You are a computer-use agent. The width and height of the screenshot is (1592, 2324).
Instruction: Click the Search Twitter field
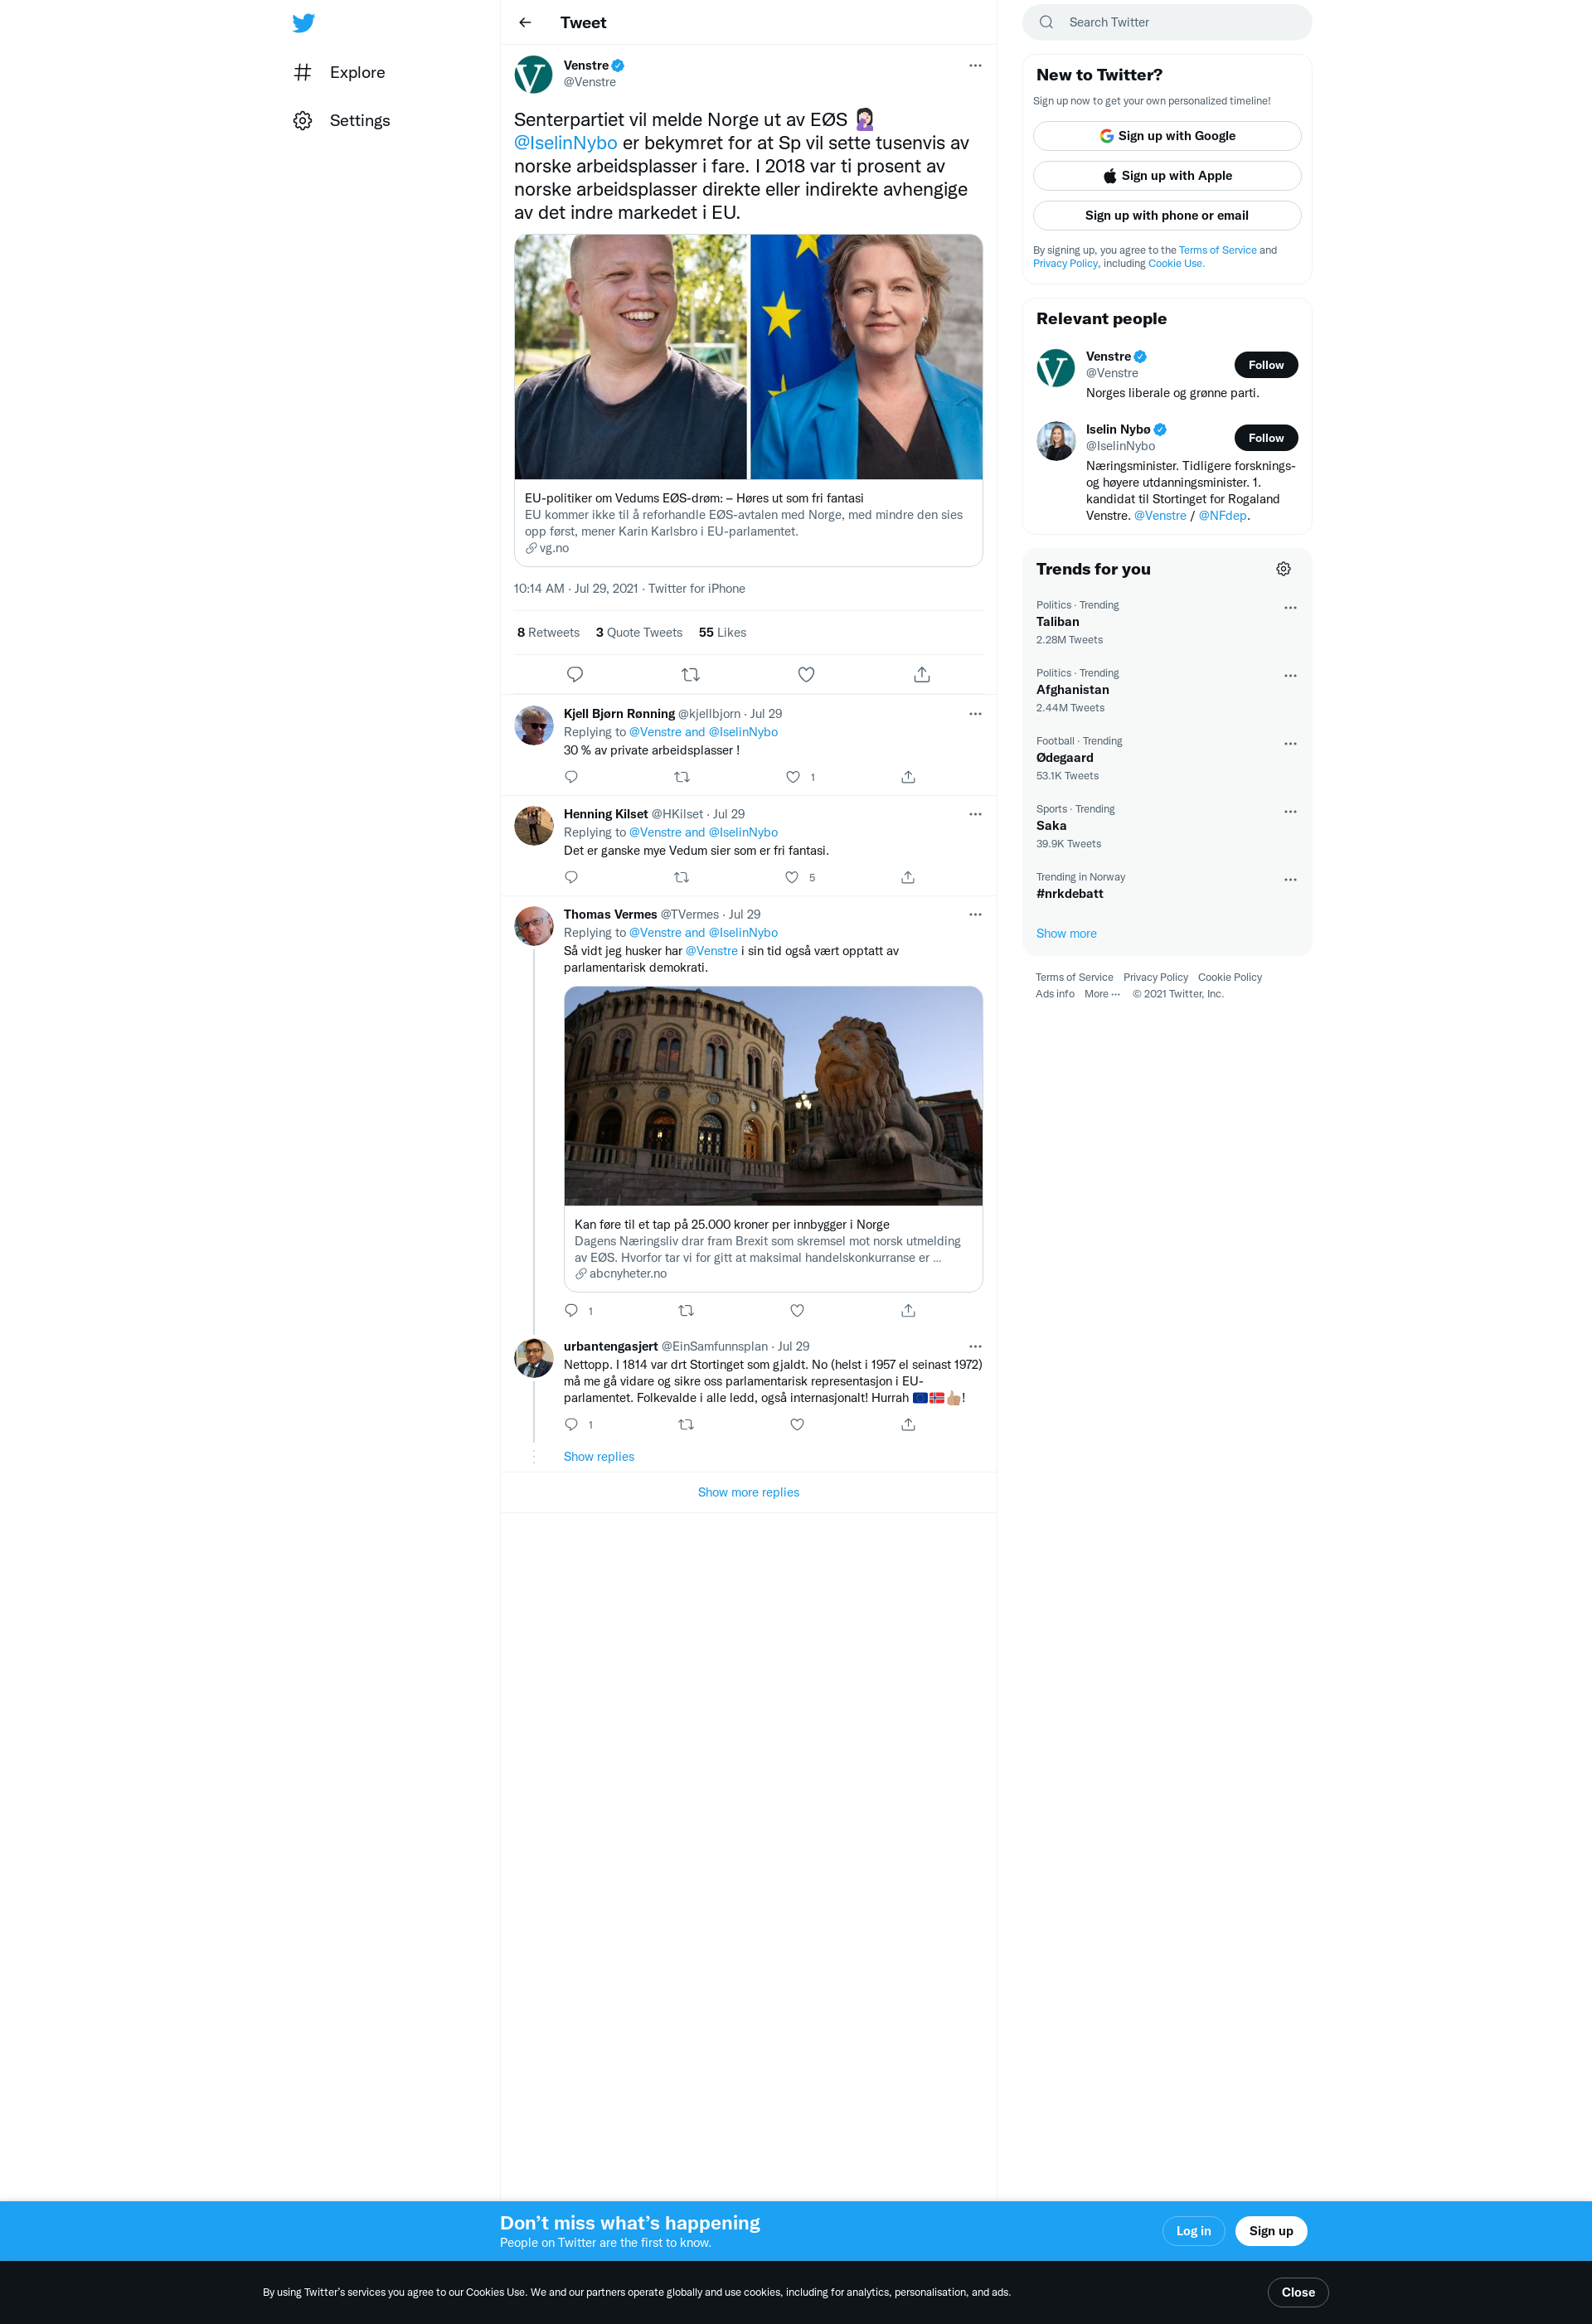[1167, 22]
